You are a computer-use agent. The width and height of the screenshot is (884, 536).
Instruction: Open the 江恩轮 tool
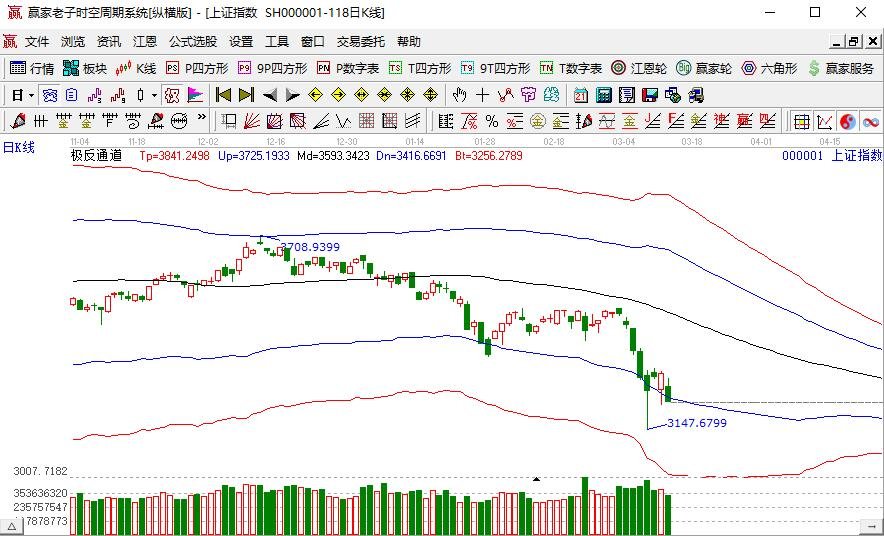coord(639,69)
